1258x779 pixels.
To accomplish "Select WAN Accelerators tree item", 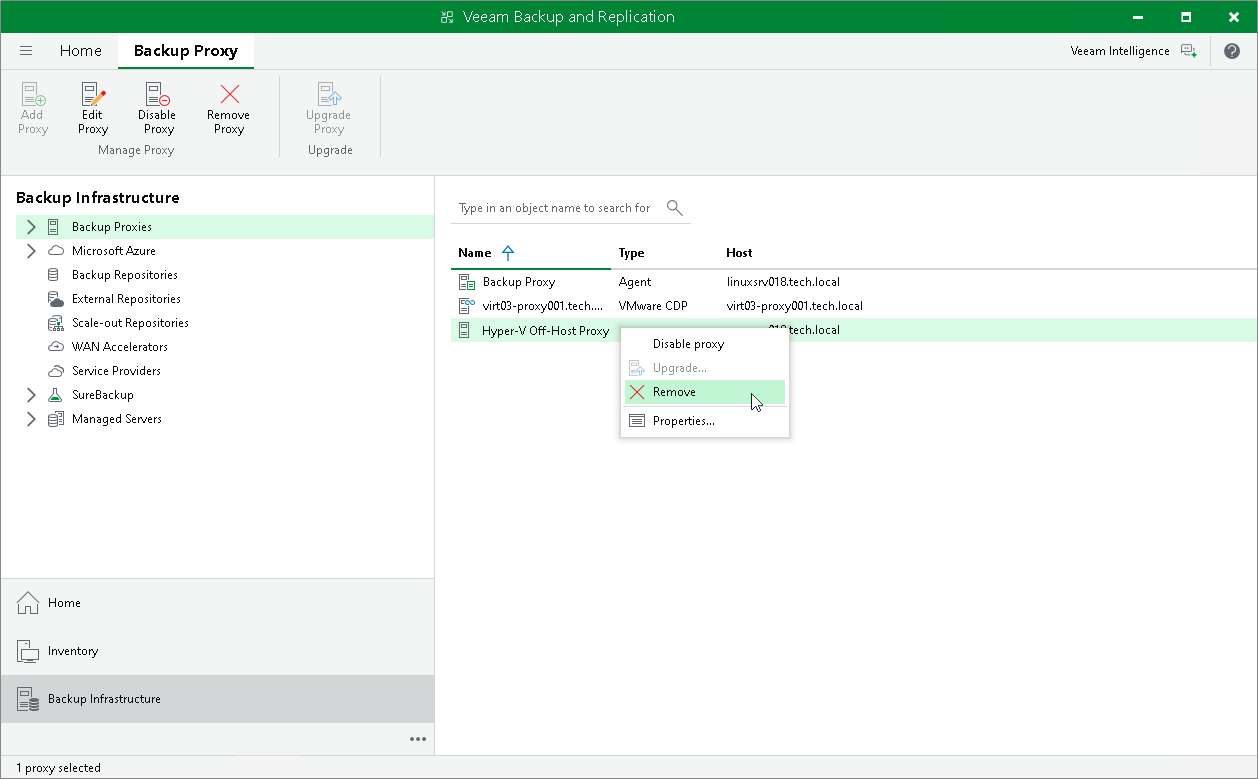I will 120,347.
